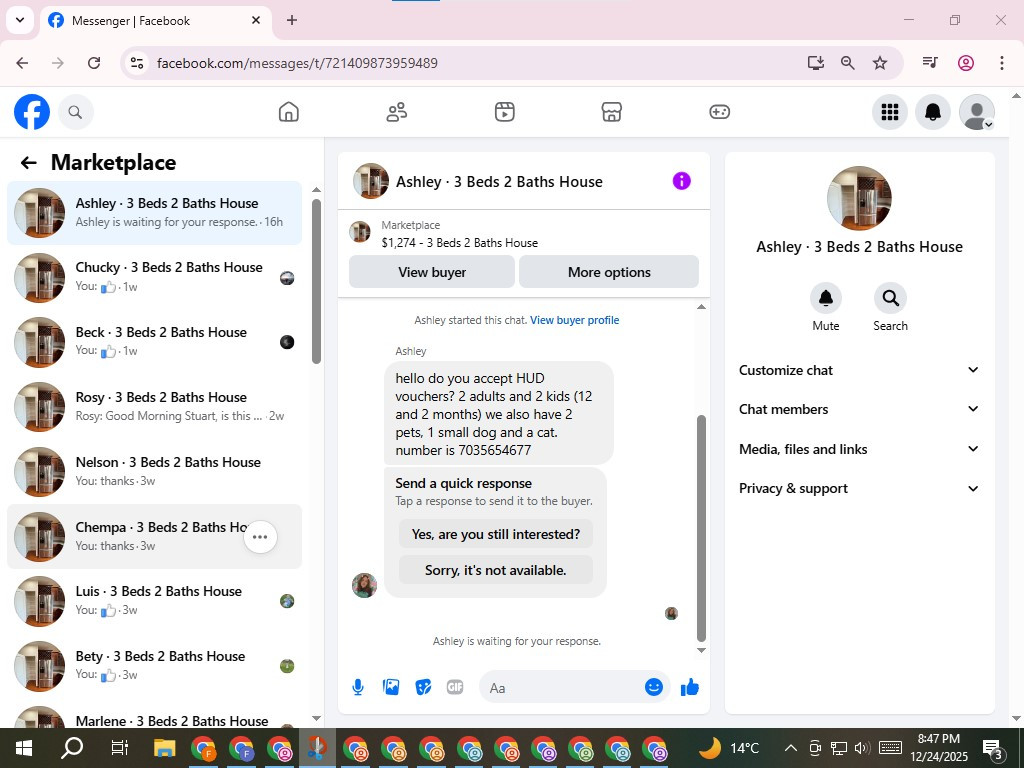Open the Gaming controller icon
Viewport: 1024px width, 768px height.
[x=719, y=112]
